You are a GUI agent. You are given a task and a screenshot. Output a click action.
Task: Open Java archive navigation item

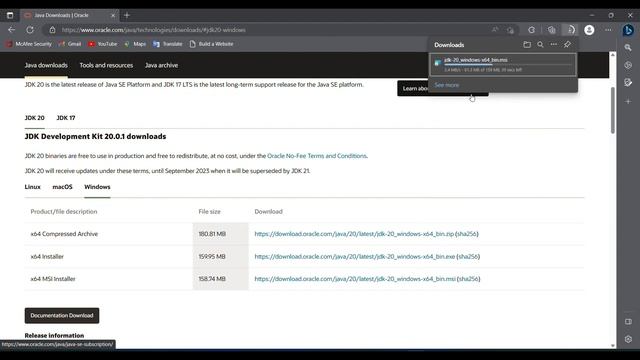pos(161,65)
